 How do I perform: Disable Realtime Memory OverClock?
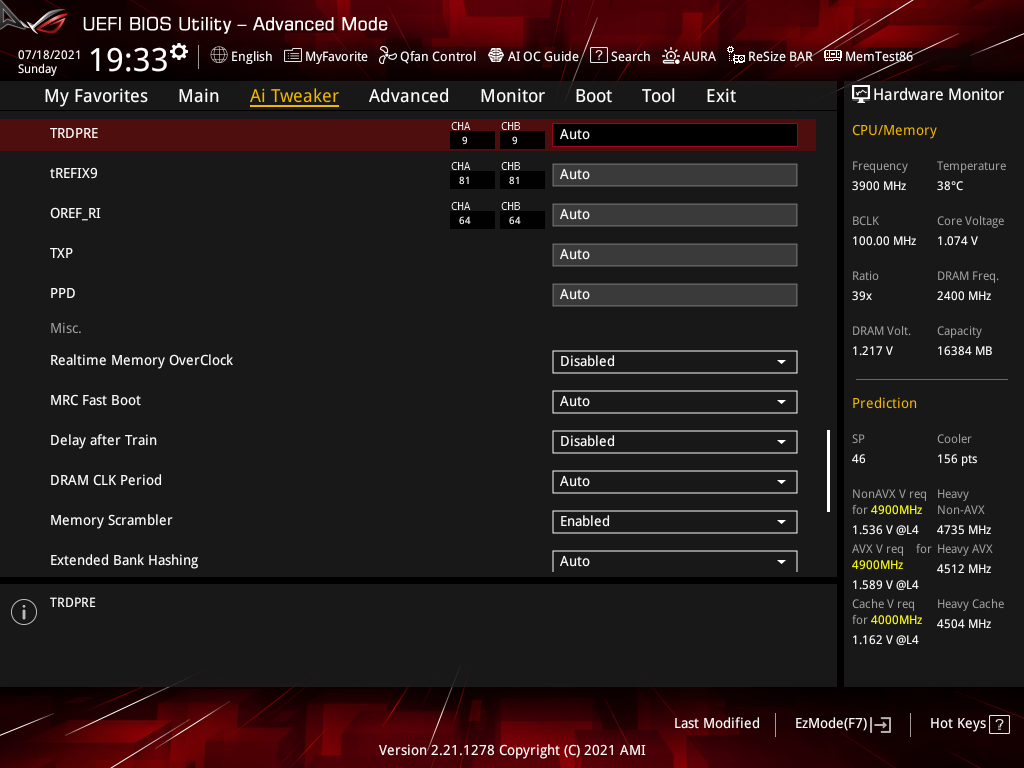[674, 361]
